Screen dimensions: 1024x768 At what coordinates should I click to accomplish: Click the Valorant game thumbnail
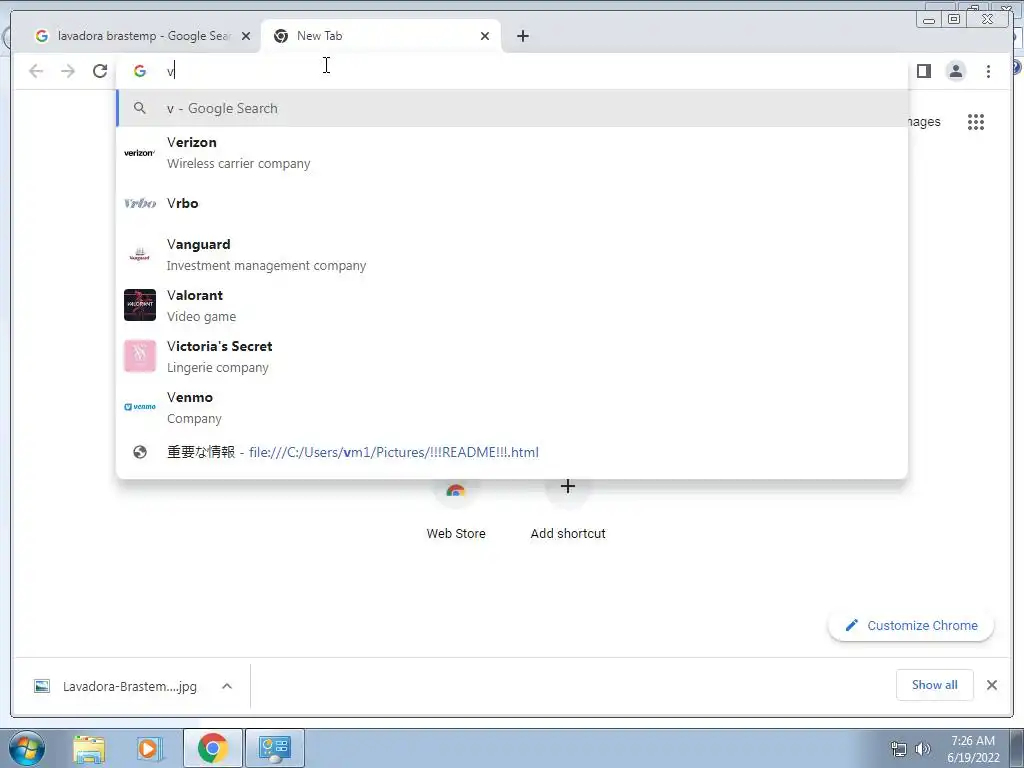140,305
